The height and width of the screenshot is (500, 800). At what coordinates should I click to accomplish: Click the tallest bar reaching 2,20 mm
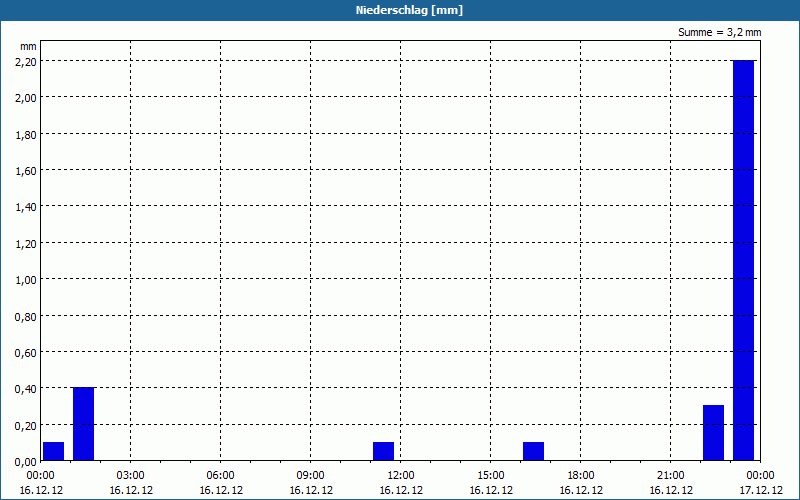pyautogui.click(x=743, y=260)
